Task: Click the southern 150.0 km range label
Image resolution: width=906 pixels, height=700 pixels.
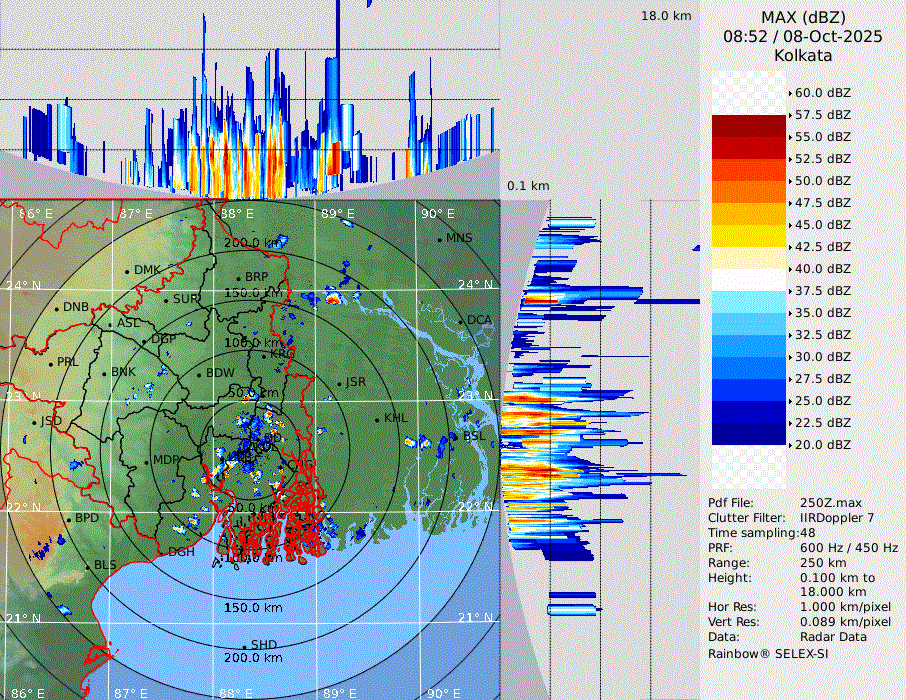Action: click(x=252, y=608)
